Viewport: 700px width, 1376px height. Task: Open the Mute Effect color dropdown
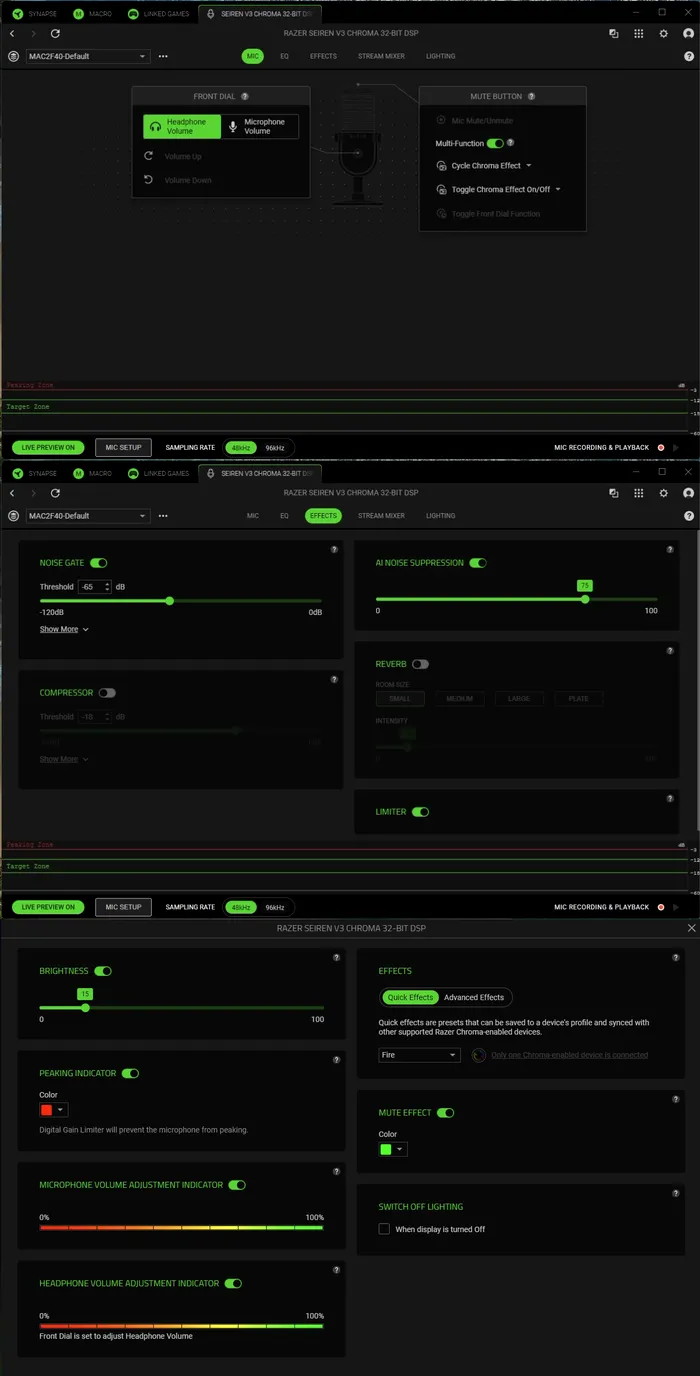[393, 1149]
